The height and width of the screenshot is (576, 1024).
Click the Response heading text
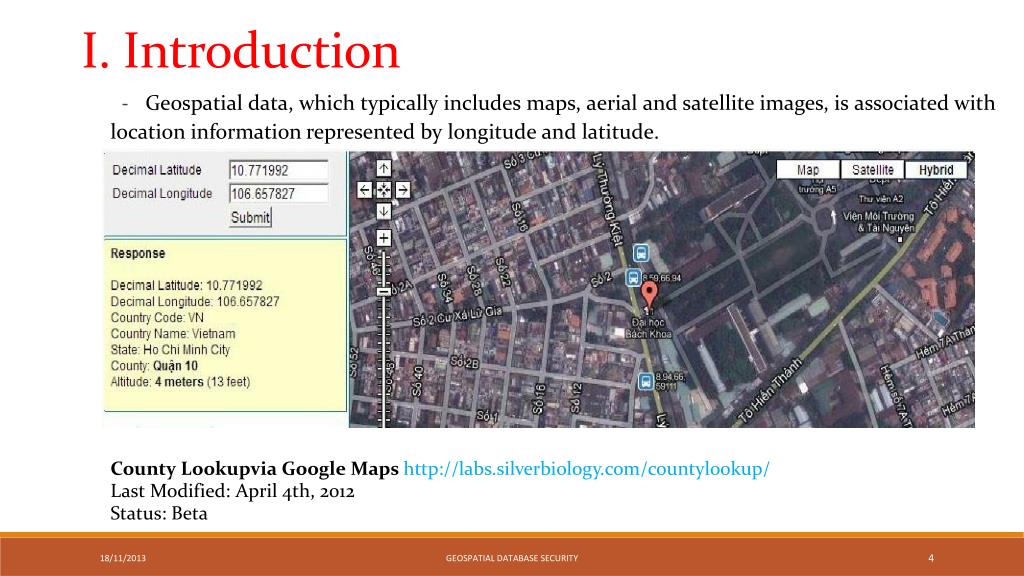coord(138,253)
